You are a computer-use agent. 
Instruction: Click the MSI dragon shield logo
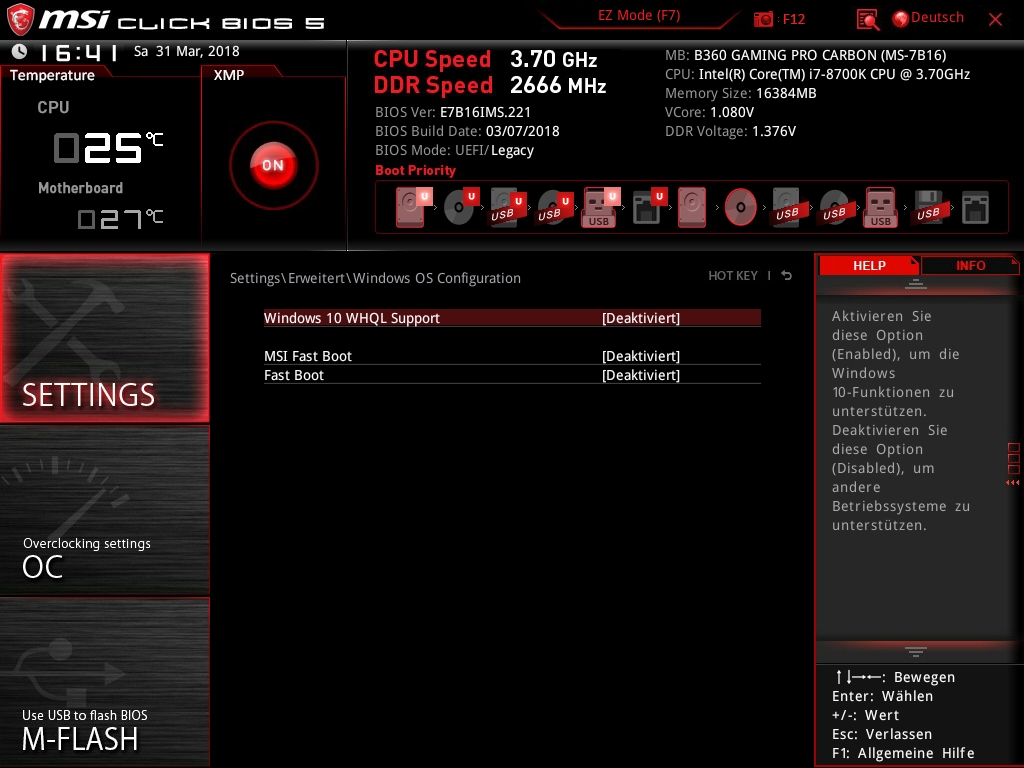click(x=20, y=19)
